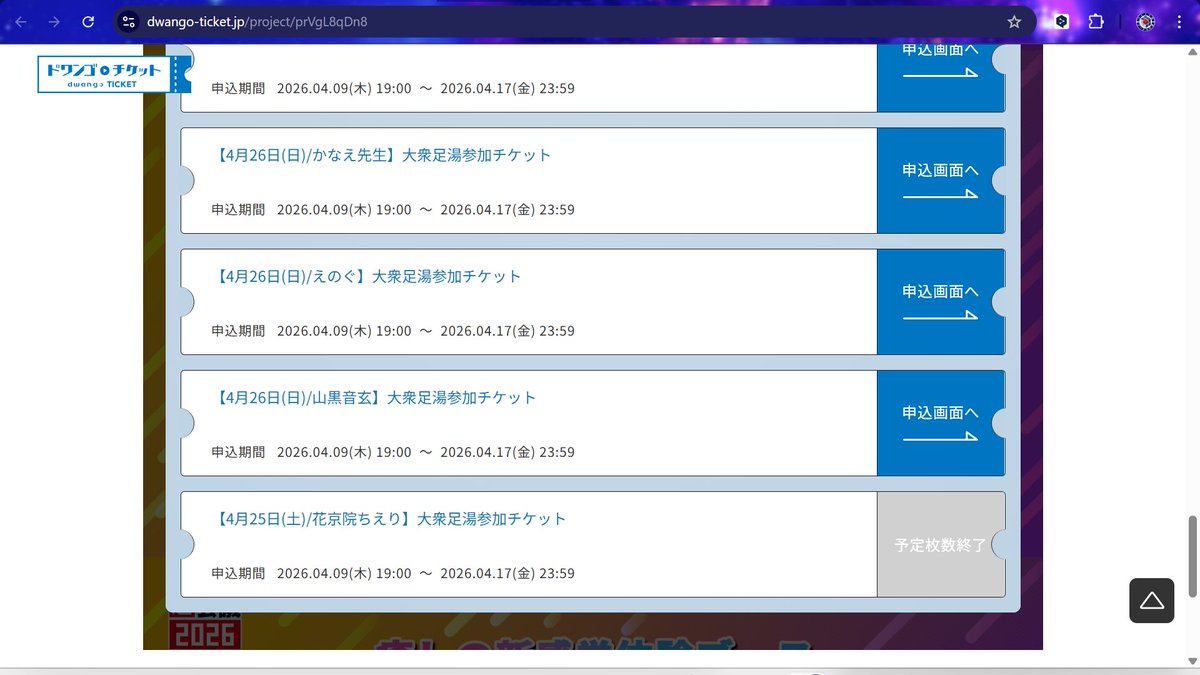Open the えのぐ 足湯 ticket details link

[x=365, y=276]
